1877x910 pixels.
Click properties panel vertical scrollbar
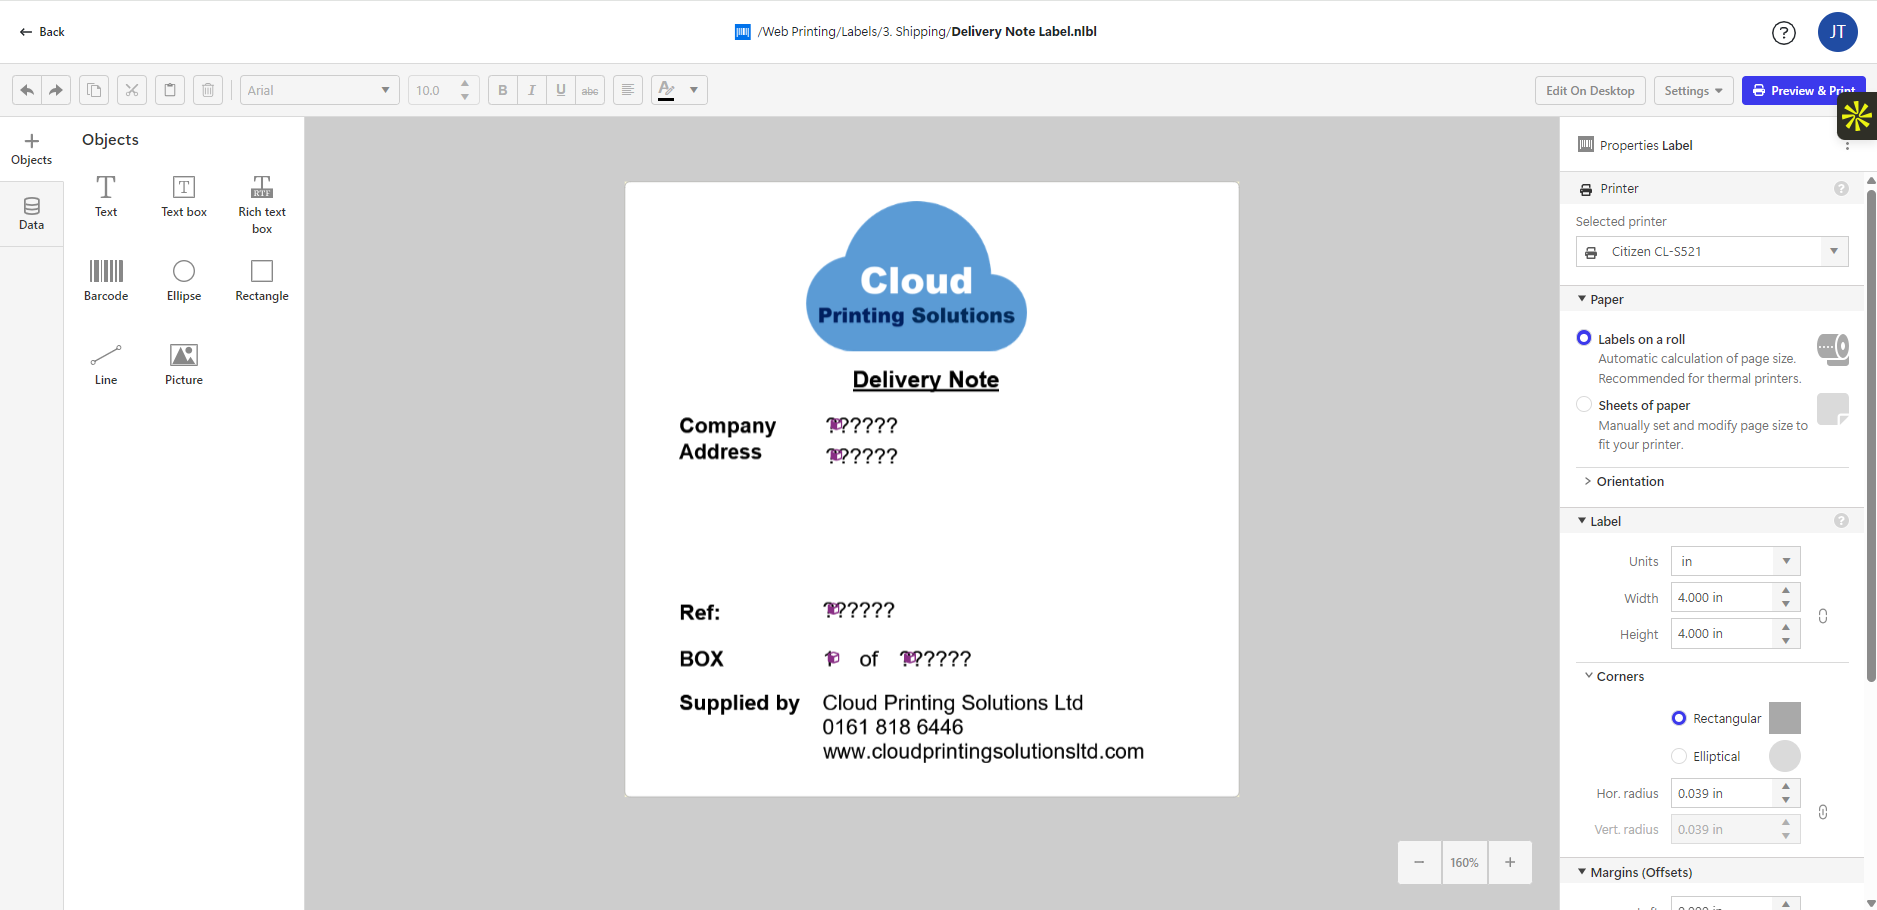[x=1871, y=435]
